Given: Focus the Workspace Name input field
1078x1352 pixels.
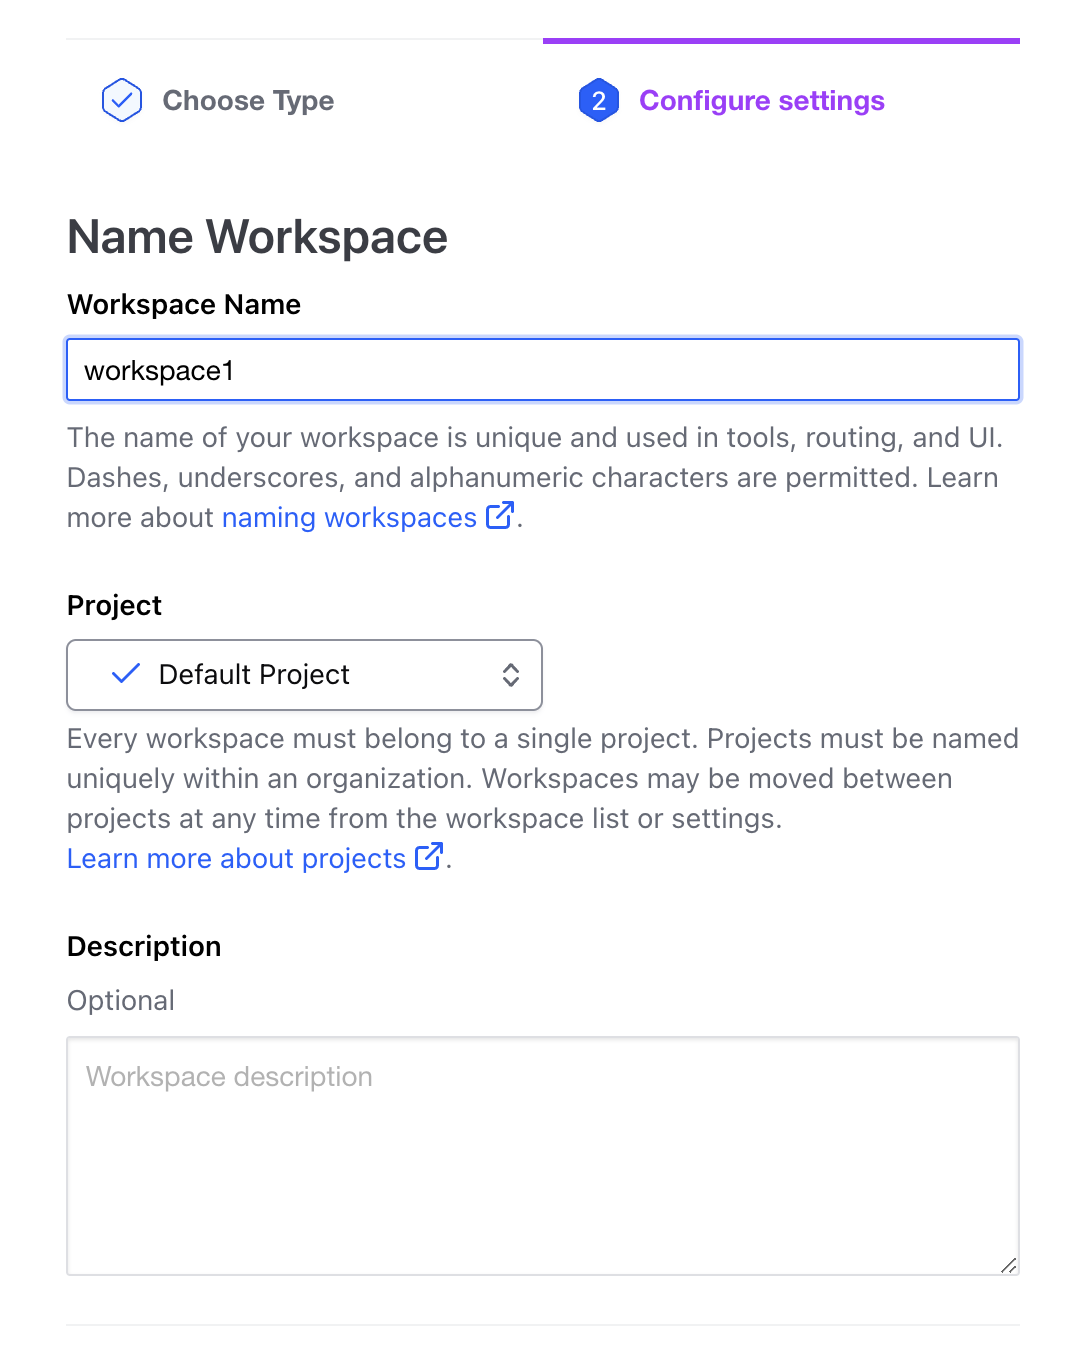Looking at the screenshot, I should pos(543,370).
